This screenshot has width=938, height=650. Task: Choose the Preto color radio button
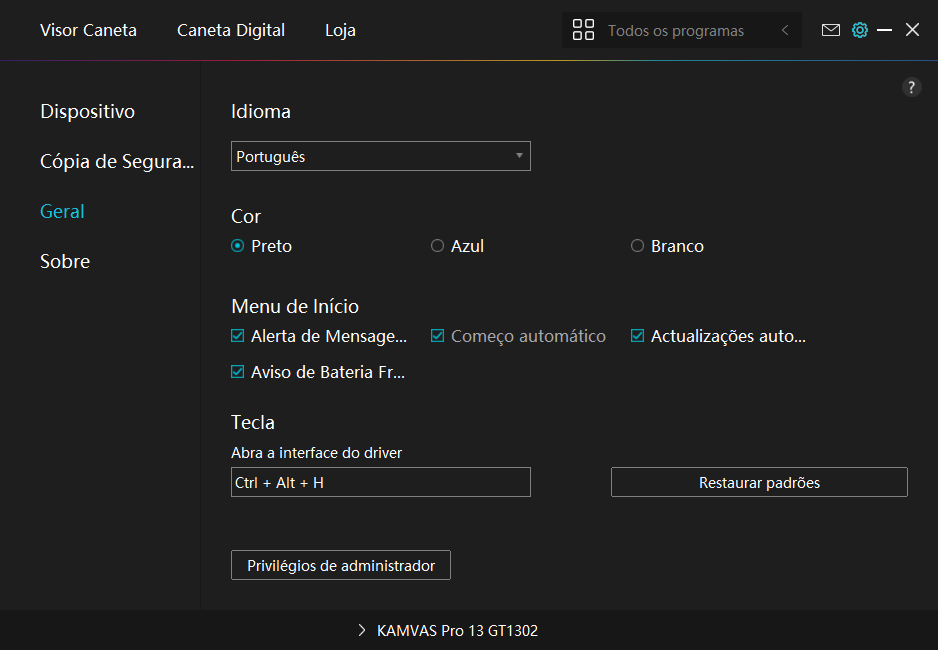tap(238, 246)
